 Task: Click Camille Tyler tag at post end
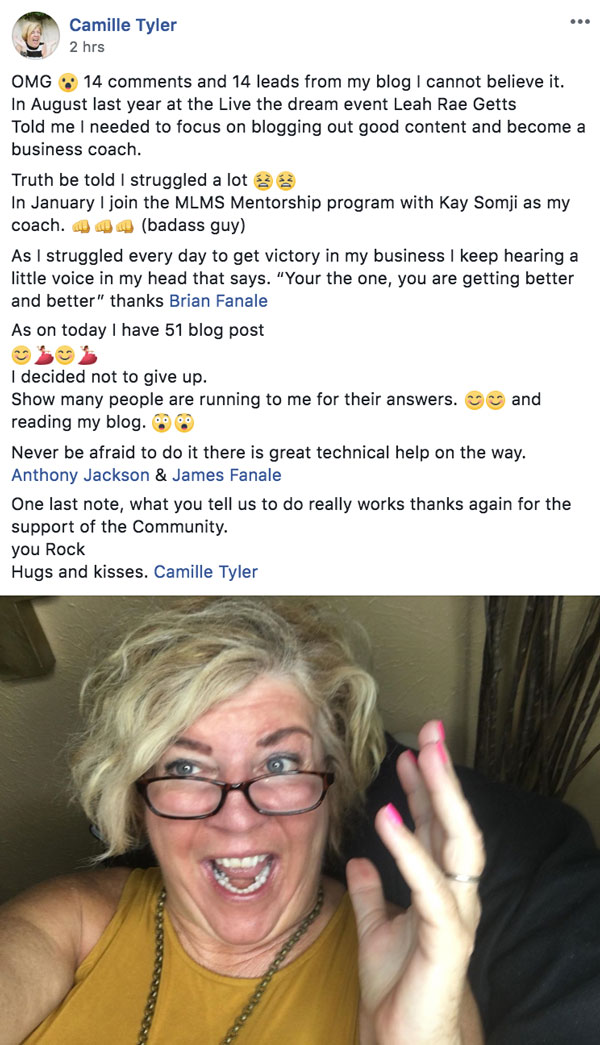pyautogui.click(x=206, y=572)
